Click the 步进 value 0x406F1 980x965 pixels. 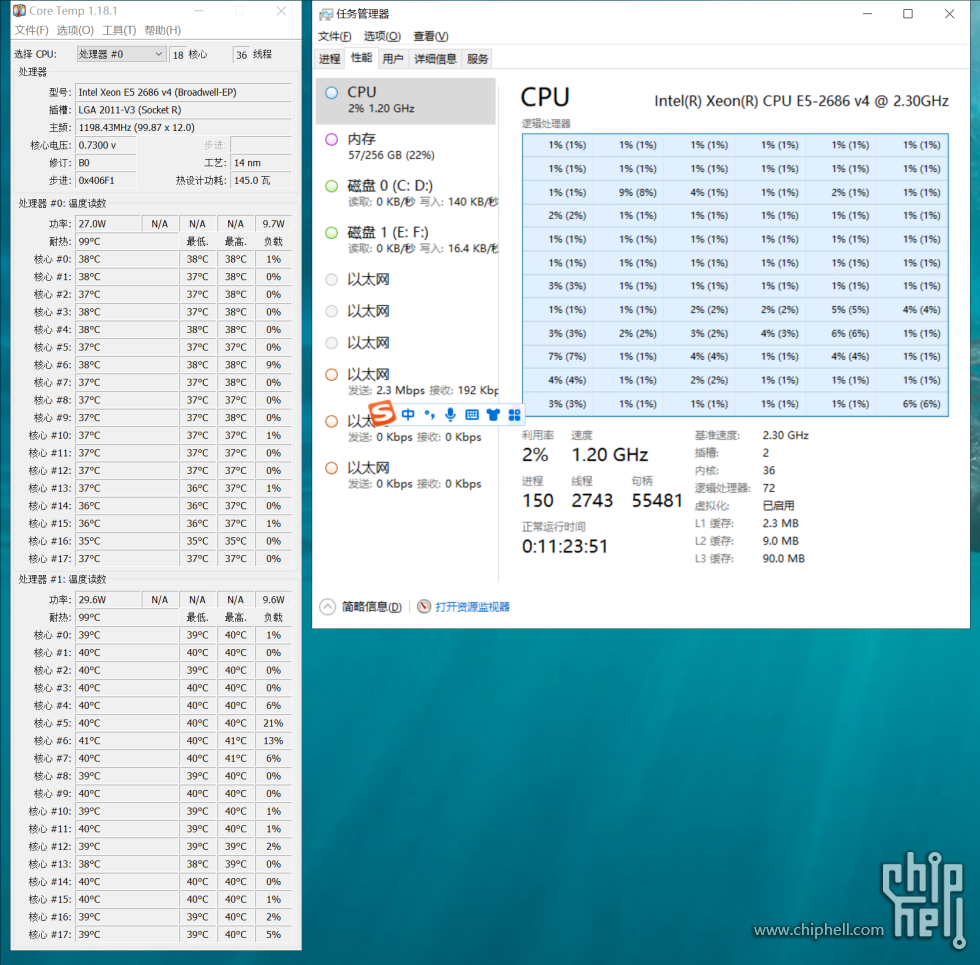106,180
